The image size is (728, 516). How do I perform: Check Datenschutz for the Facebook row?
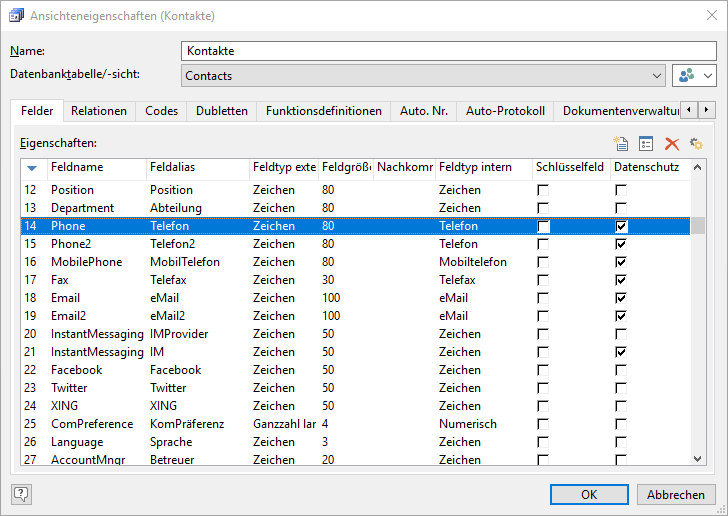[621, 370]
